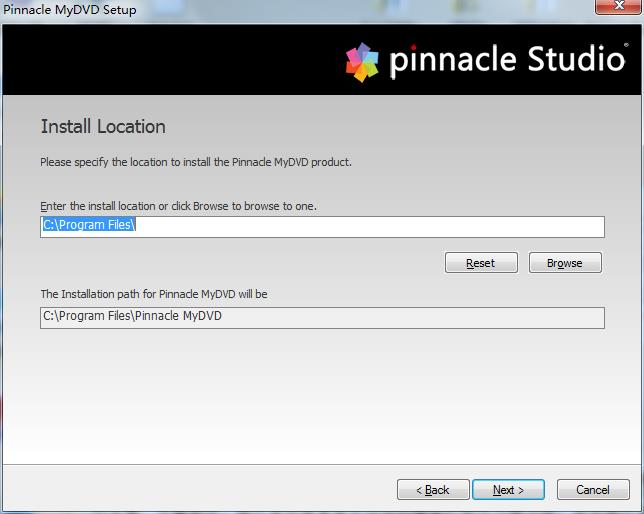
Task: Close the Pinnacle MyDVD Setup window
Action: click(x=619, y=6)
